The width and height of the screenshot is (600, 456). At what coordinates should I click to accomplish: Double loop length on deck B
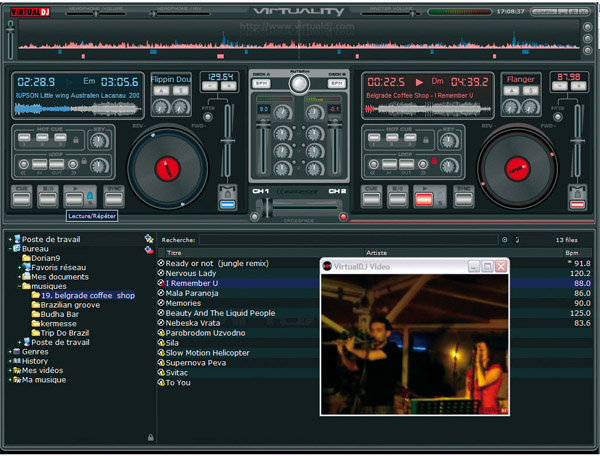pos(423,164)
